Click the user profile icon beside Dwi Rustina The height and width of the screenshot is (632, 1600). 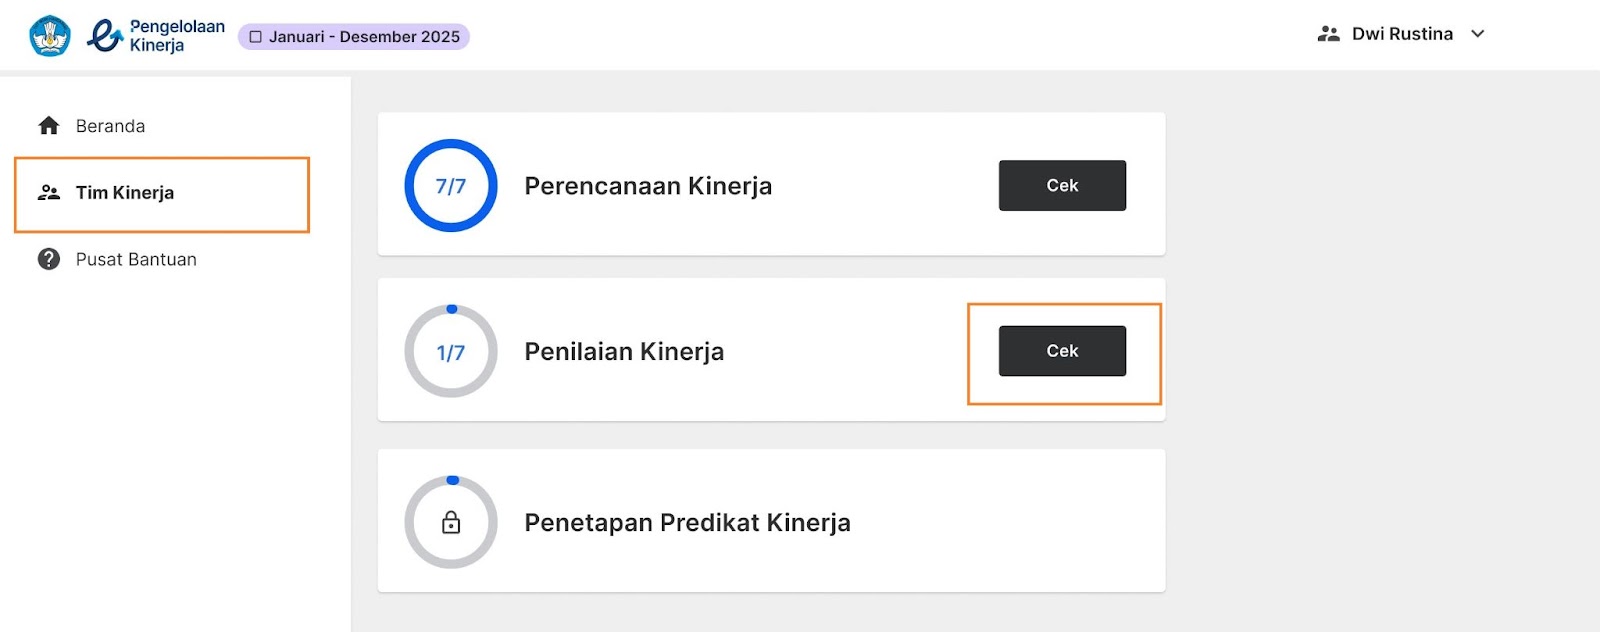click(1328, 34)
